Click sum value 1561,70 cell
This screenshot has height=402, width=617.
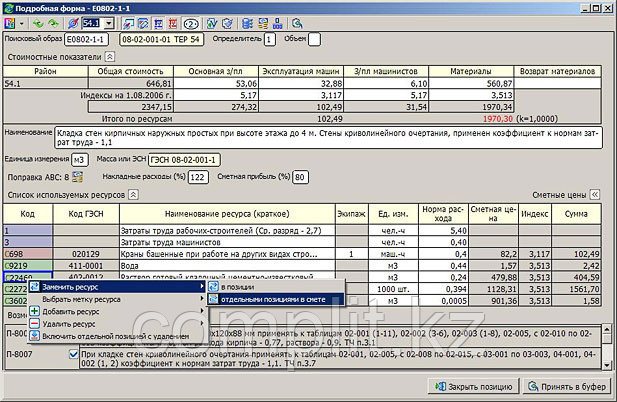[576, 290]
